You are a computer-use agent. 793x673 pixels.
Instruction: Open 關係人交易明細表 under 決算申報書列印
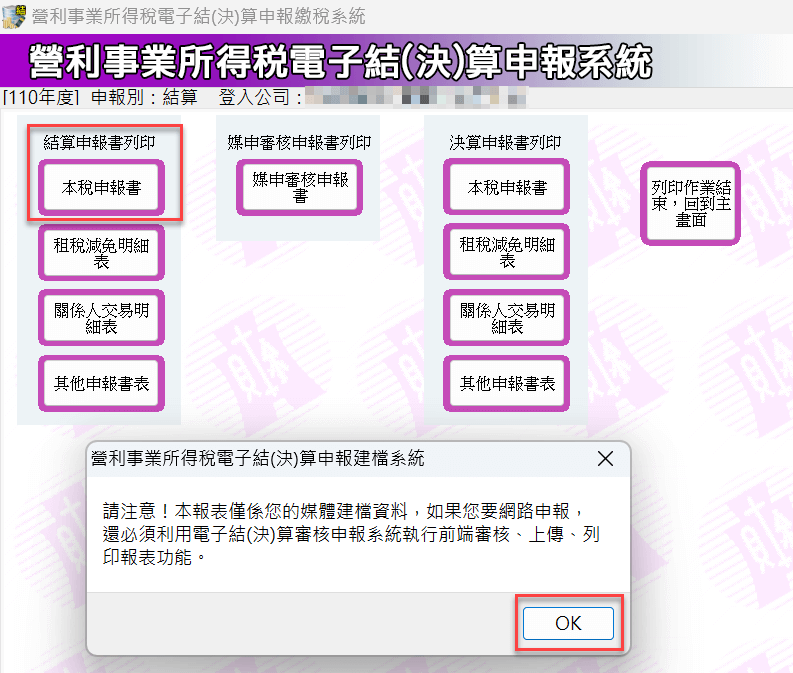tap(506, 318)
